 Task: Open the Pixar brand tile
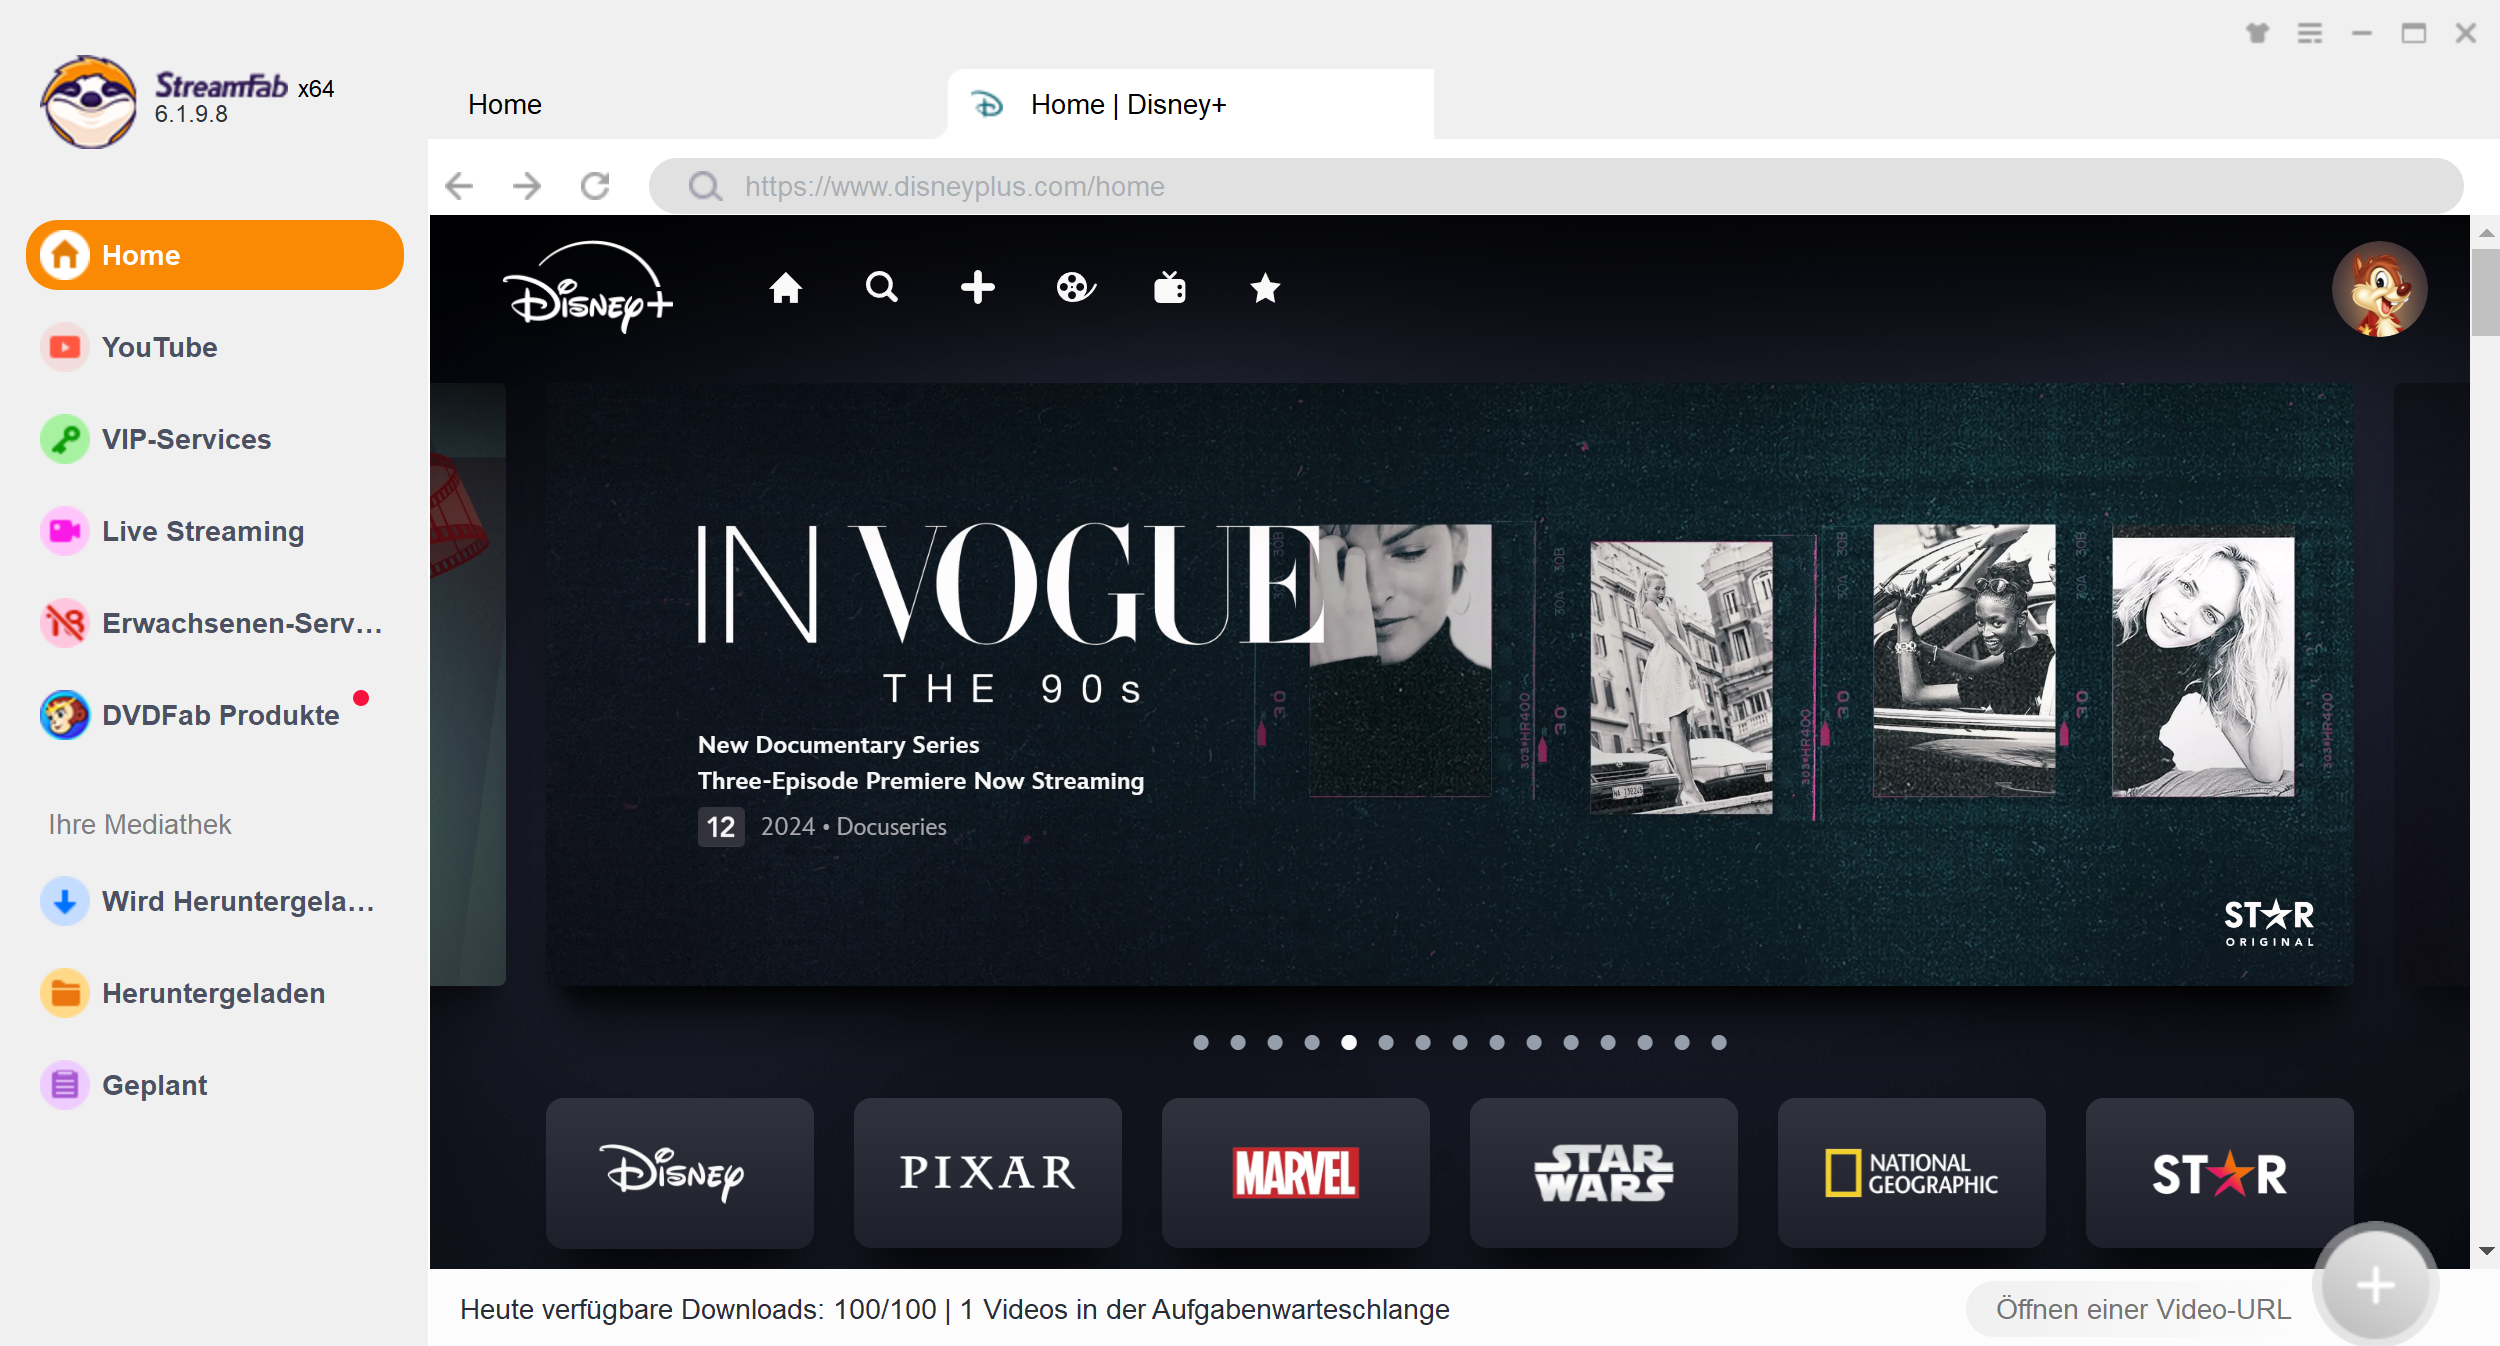click(988, 1172)
